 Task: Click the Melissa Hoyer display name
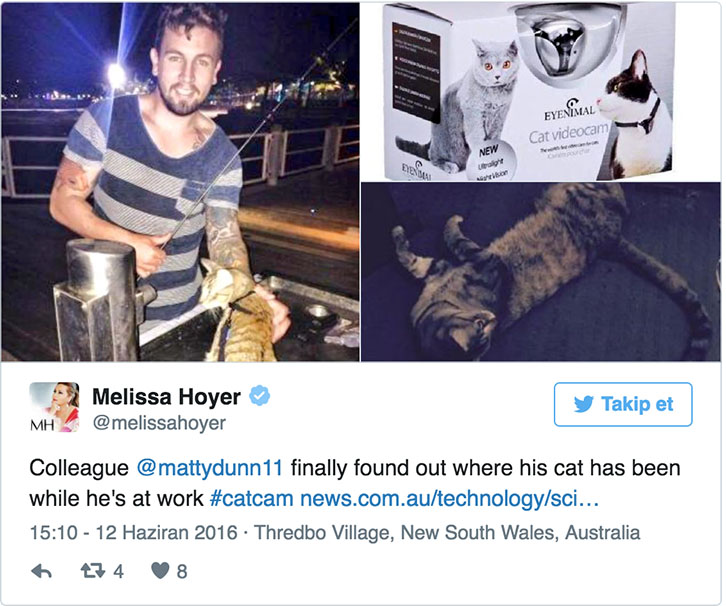click(166, 397)
